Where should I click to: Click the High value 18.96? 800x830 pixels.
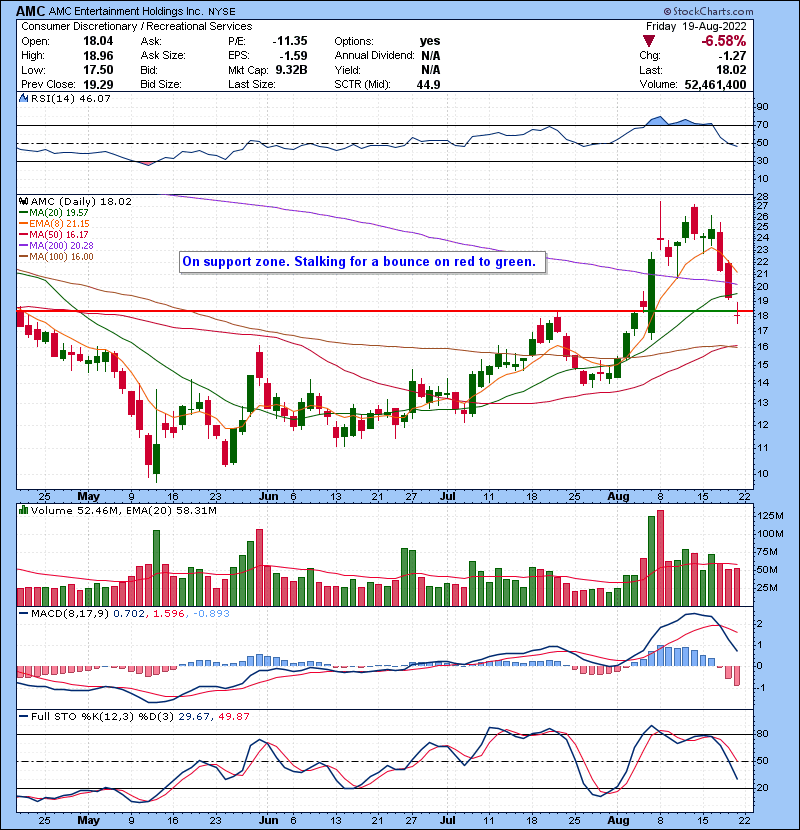click(98, 56)
